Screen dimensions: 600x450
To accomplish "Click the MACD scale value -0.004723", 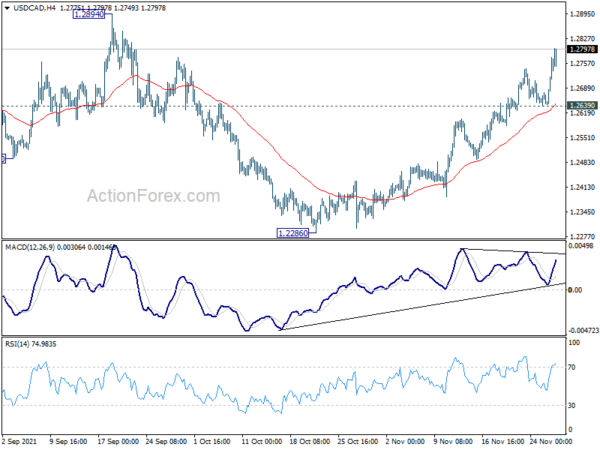I will pos(584,331).
